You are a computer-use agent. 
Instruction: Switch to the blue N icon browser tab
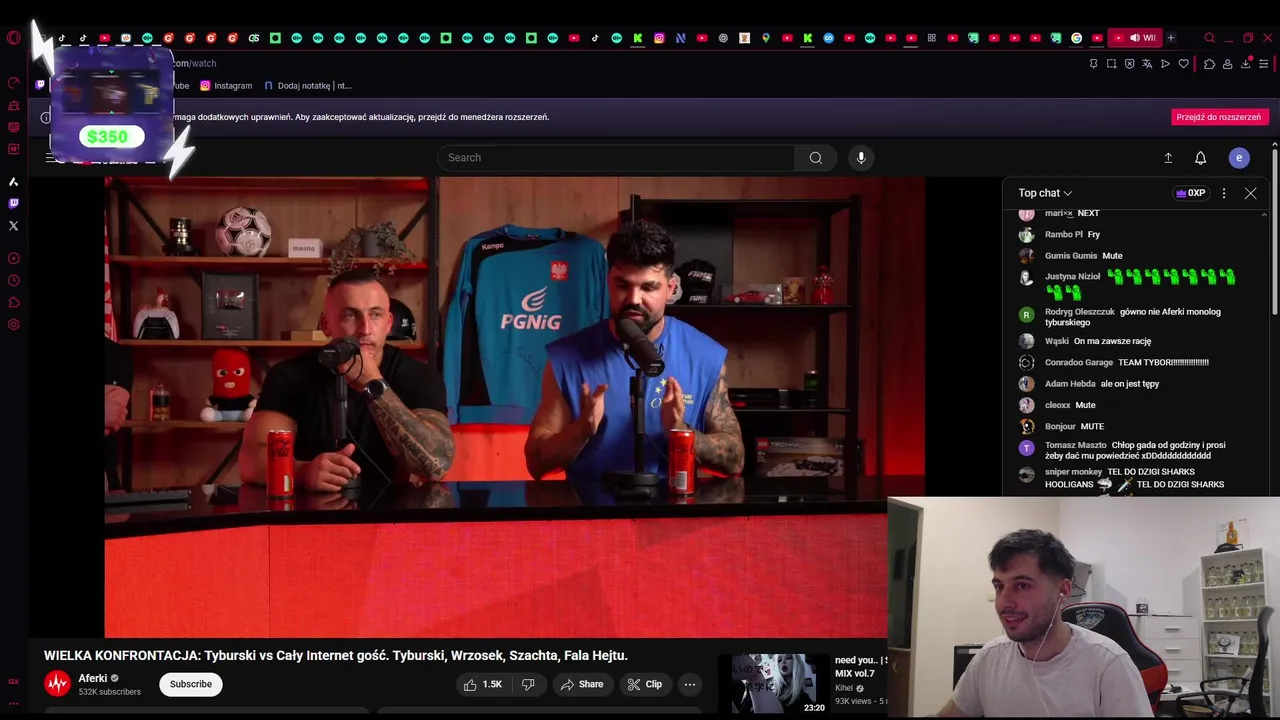(x=680, y=38)
